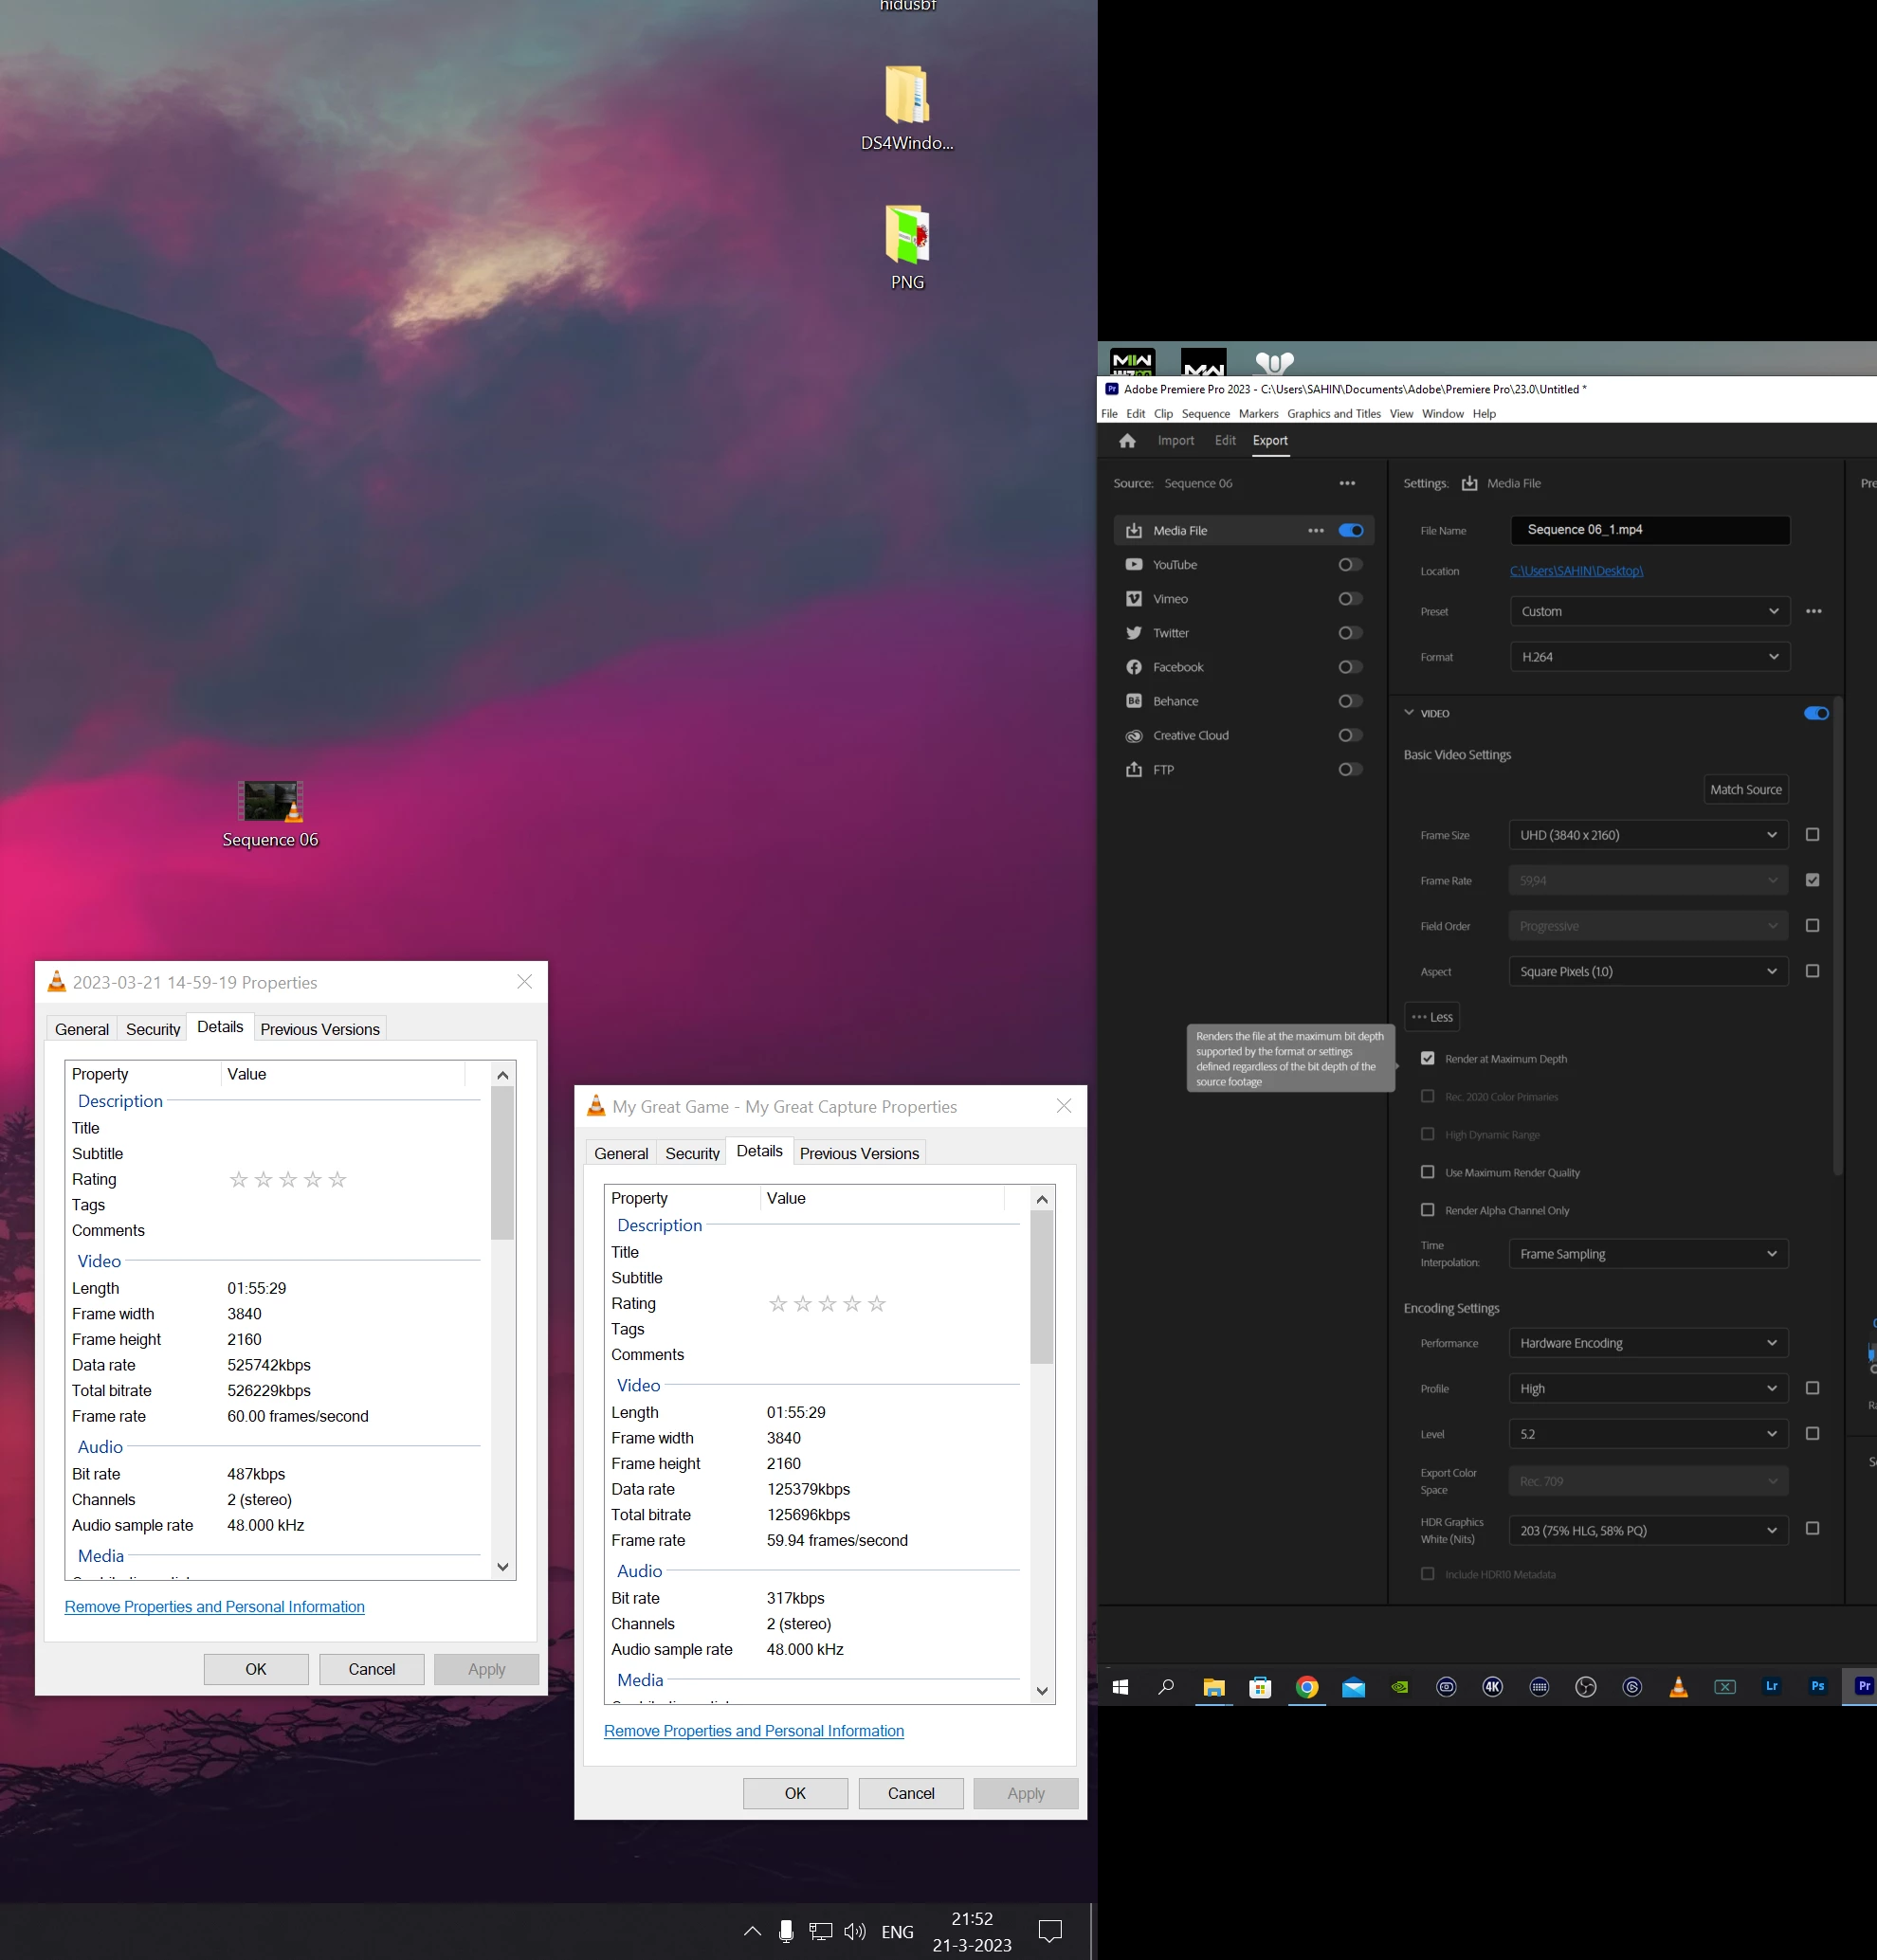Open preset options three-dots menu

(1813, 611)
